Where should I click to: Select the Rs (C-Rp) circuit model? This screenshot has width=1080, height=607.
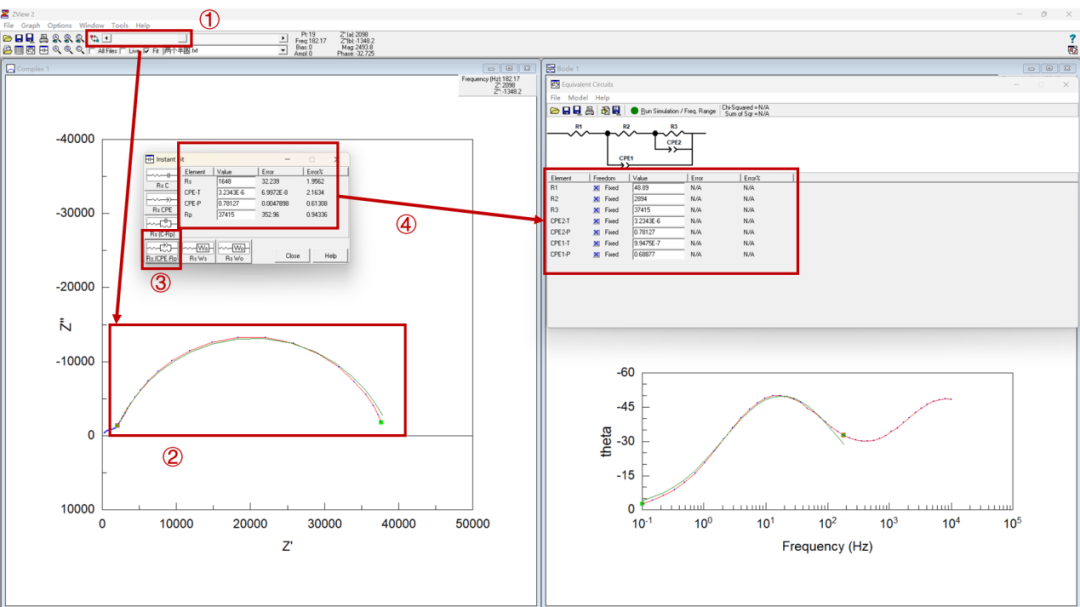coord(162,227)
